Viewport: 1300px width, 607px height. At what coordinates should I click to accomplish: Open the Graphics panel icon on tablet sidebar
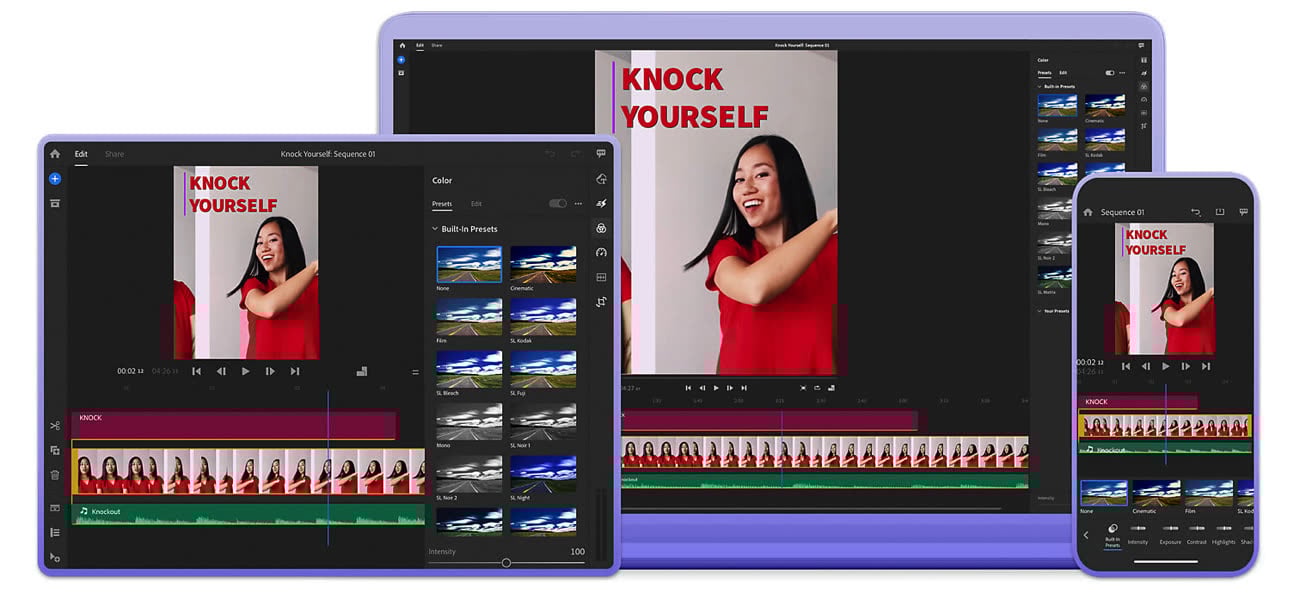tap(601, 179)
